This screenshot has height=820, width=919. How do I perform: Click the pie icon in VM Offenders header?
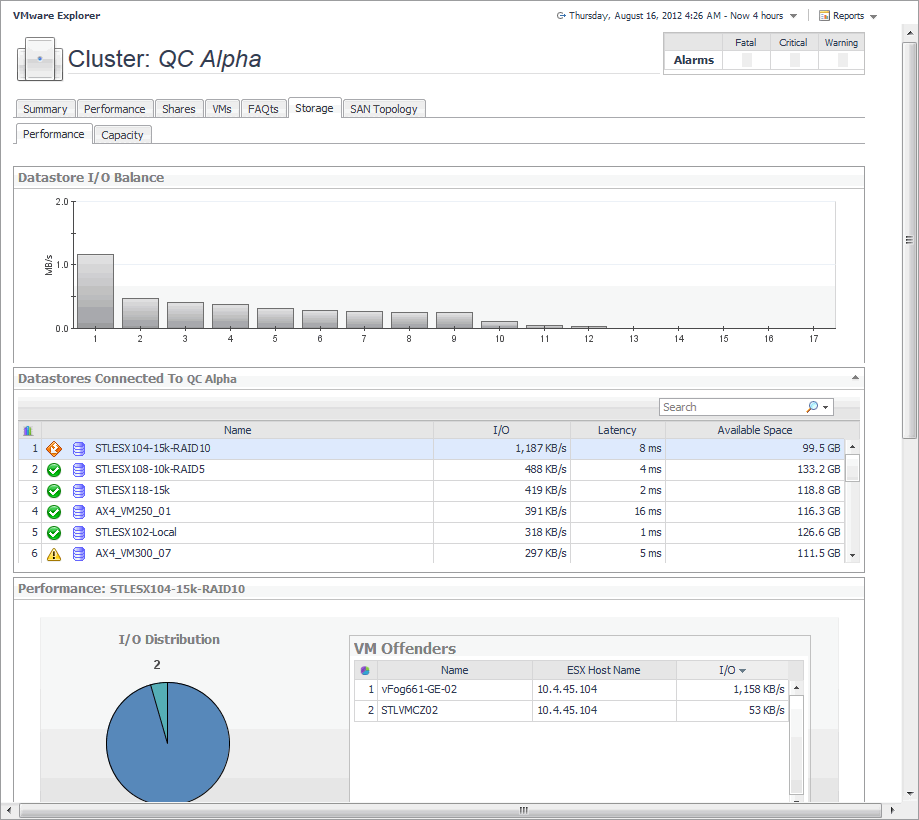(x=365, y=670)
